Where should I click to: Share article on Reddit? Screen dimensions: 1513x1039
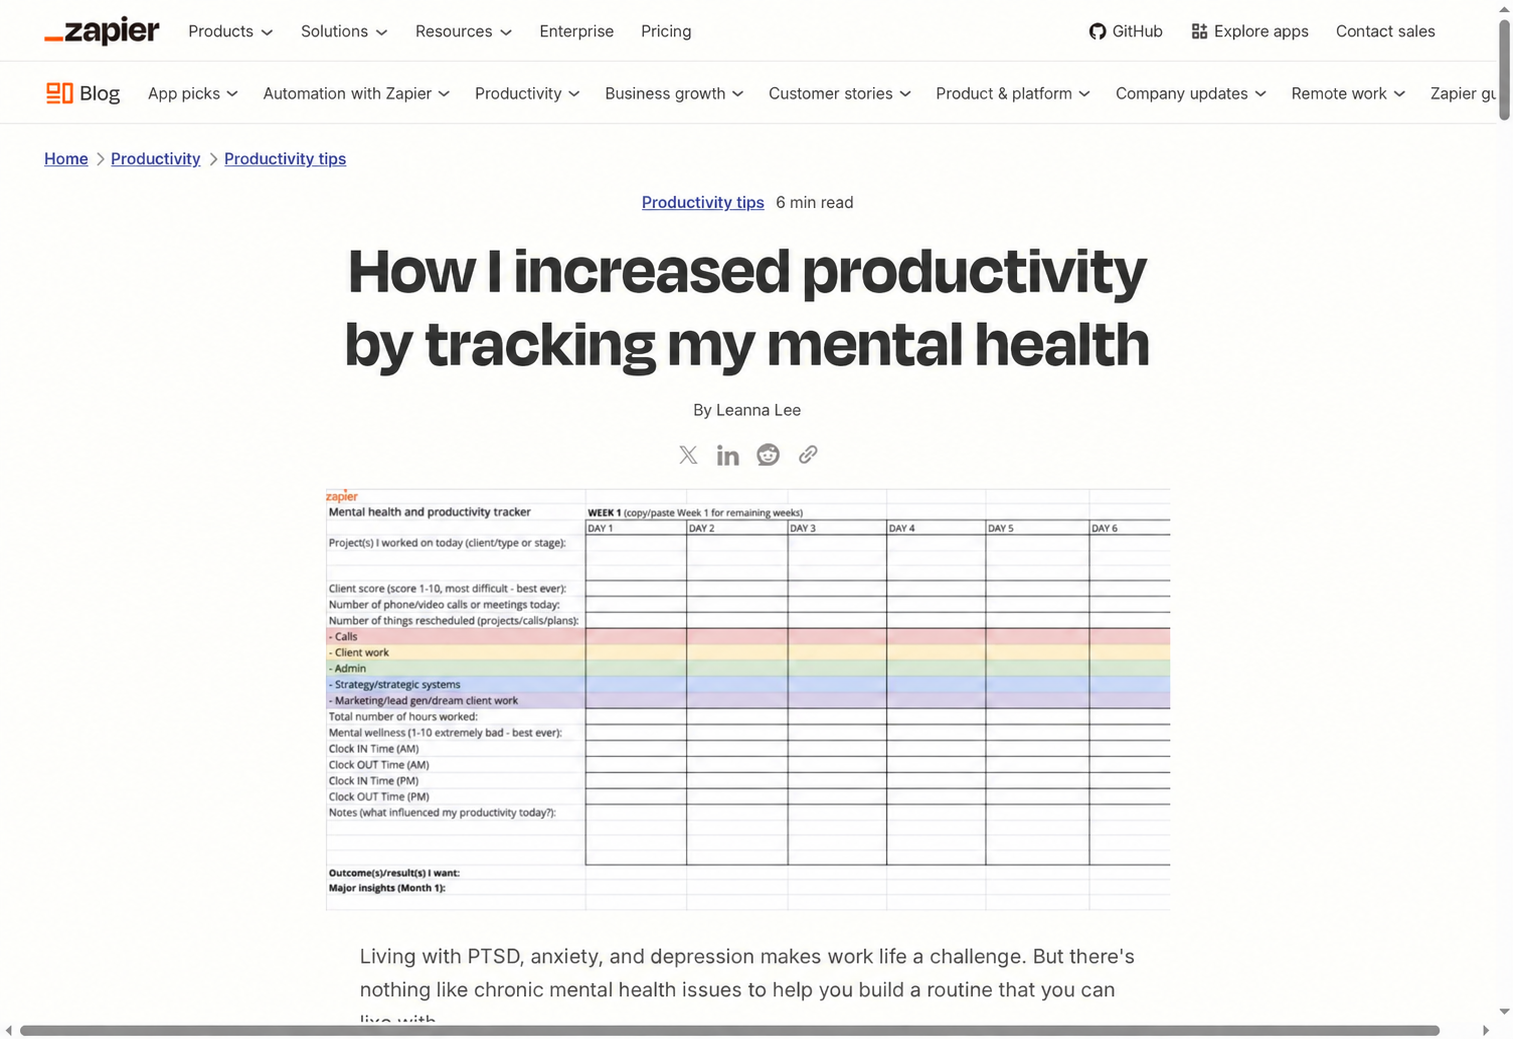[x=768, y=455]
